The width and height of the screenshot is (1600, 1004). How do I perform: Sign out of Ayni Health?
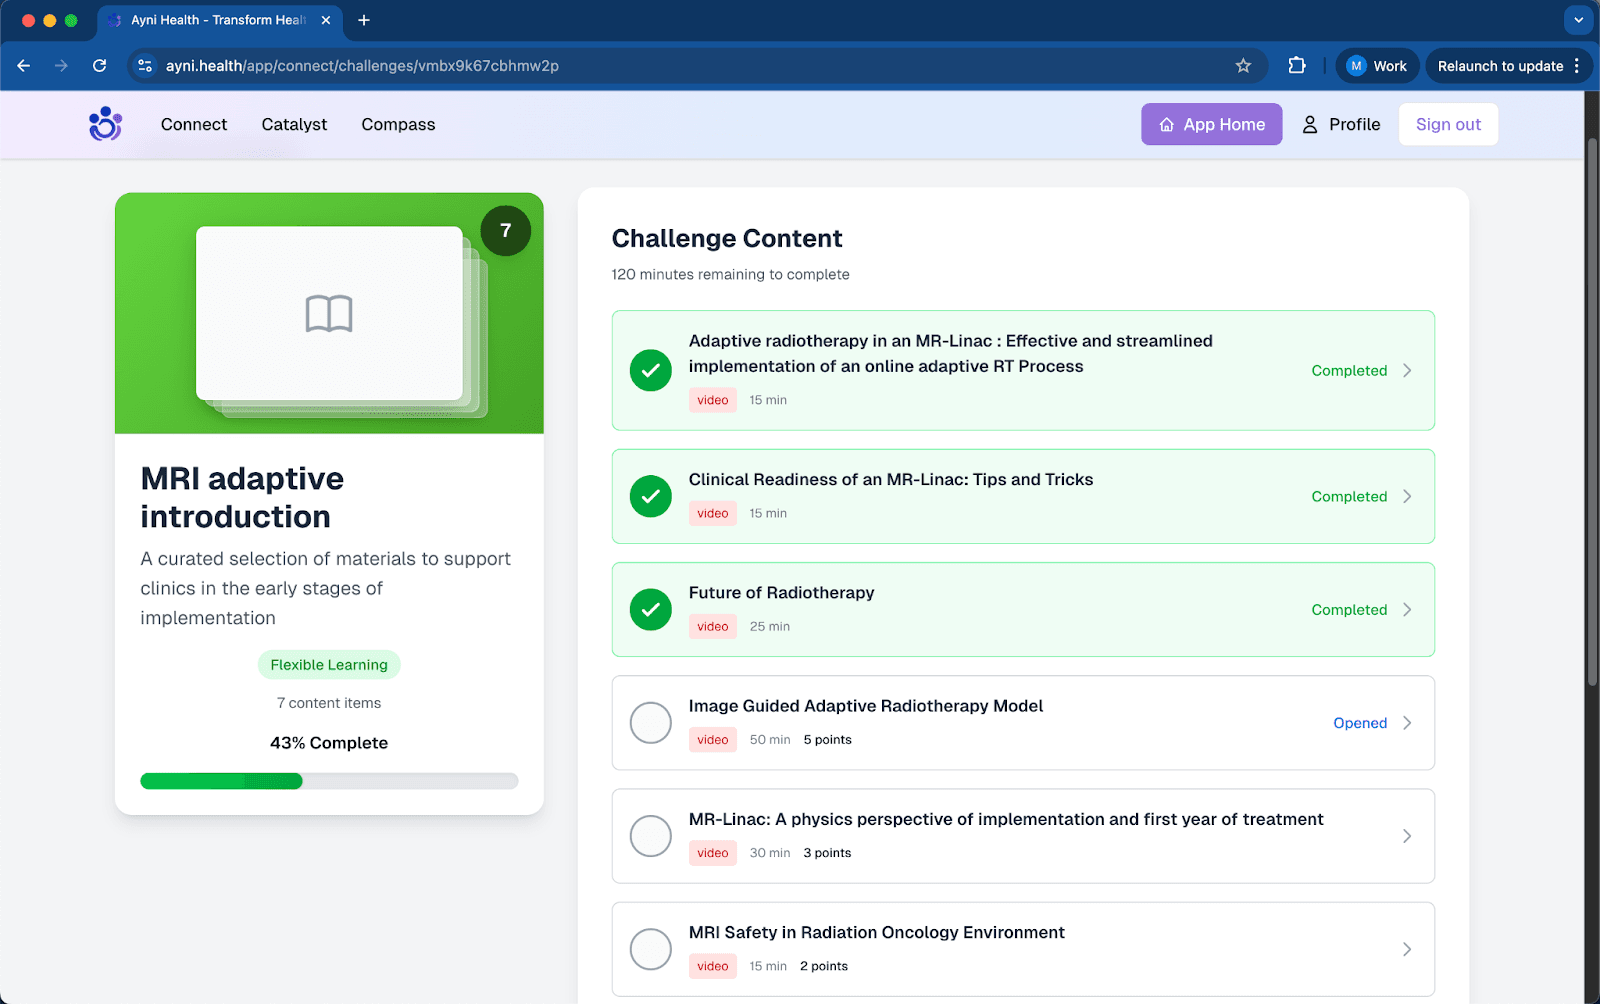click(x=1448, y=124)
